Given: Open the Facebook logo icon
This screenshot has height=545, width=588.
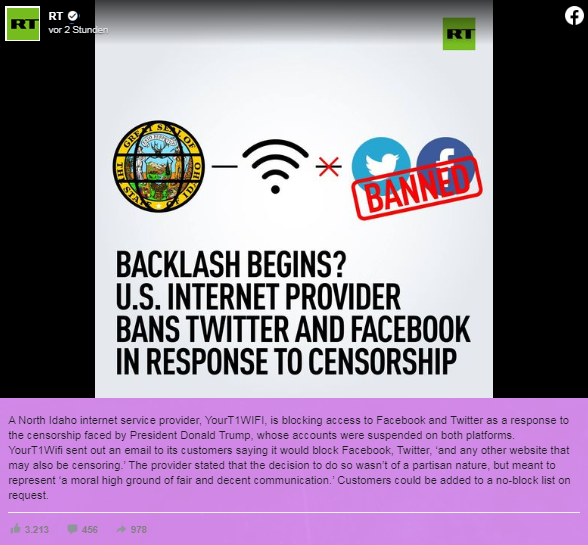Looking at the screenshot, I should coord(574,16).
